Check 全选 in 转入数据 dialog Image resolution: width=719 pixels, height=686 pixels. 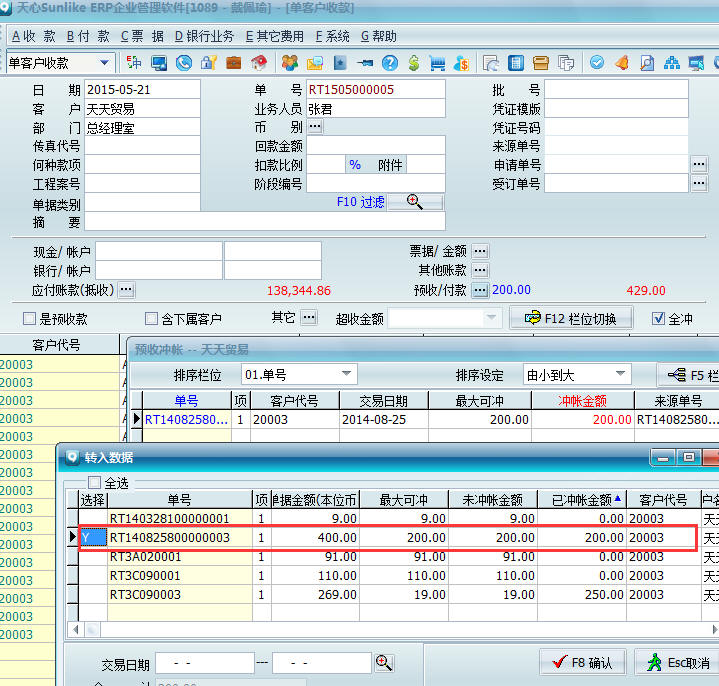[x=94, y=482]
